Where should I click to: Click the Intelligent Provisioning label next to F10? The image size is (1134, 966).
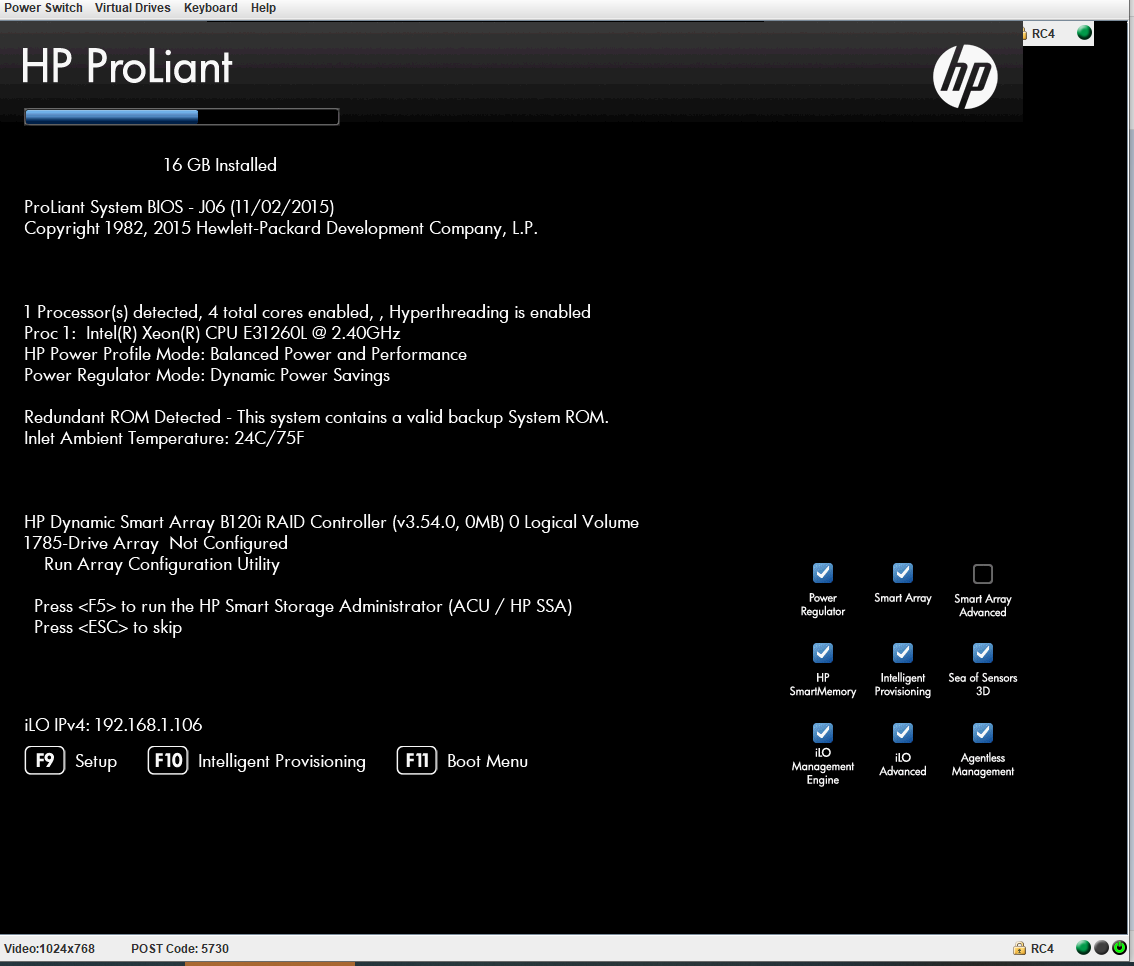[x=282, y=761]
